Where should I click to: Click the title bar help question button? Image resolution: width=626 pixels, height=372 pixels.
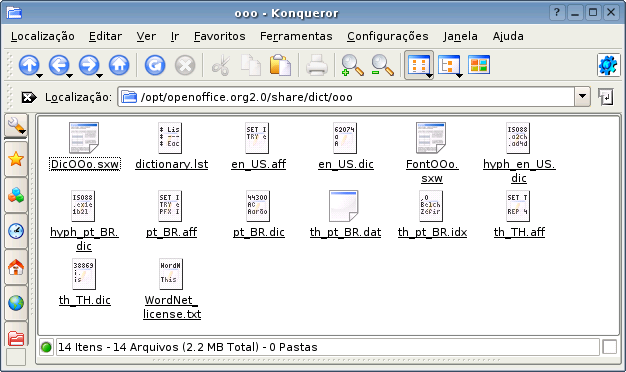pos(557,13)
